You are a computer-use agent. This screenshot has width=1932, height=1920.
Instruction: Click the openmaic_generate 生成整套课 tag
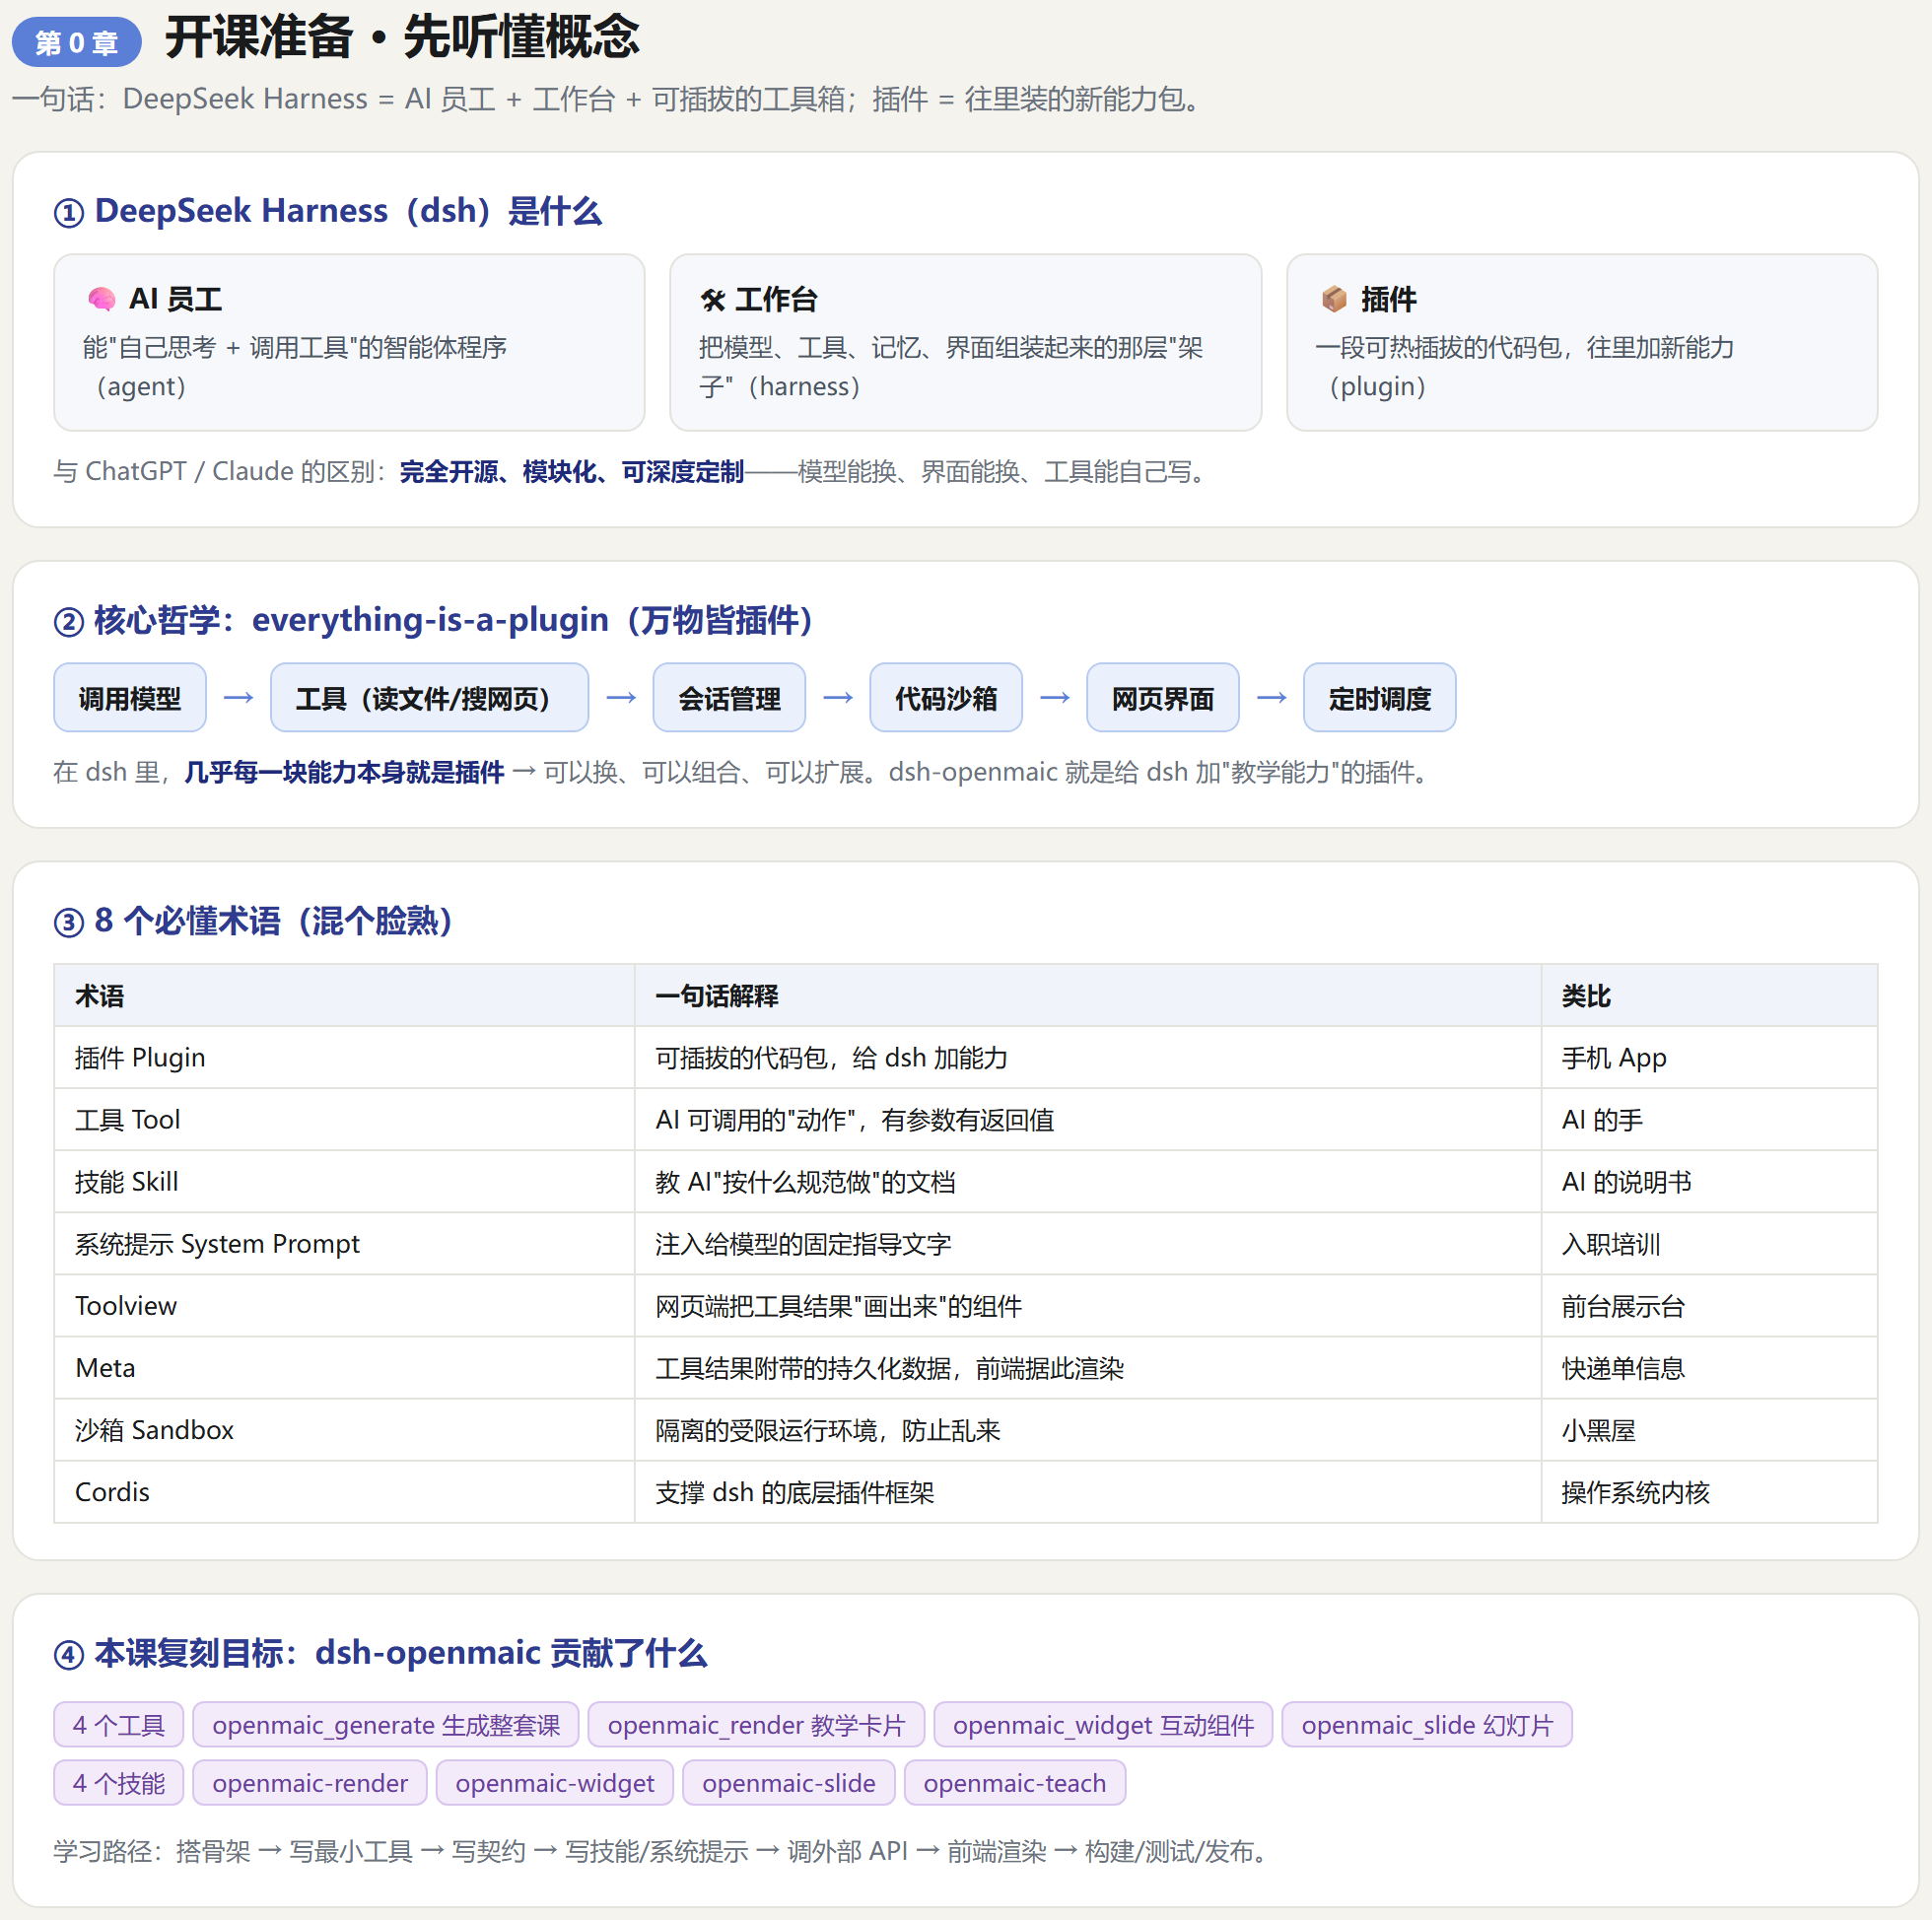pyautogui.click(x=386, y=1725)
